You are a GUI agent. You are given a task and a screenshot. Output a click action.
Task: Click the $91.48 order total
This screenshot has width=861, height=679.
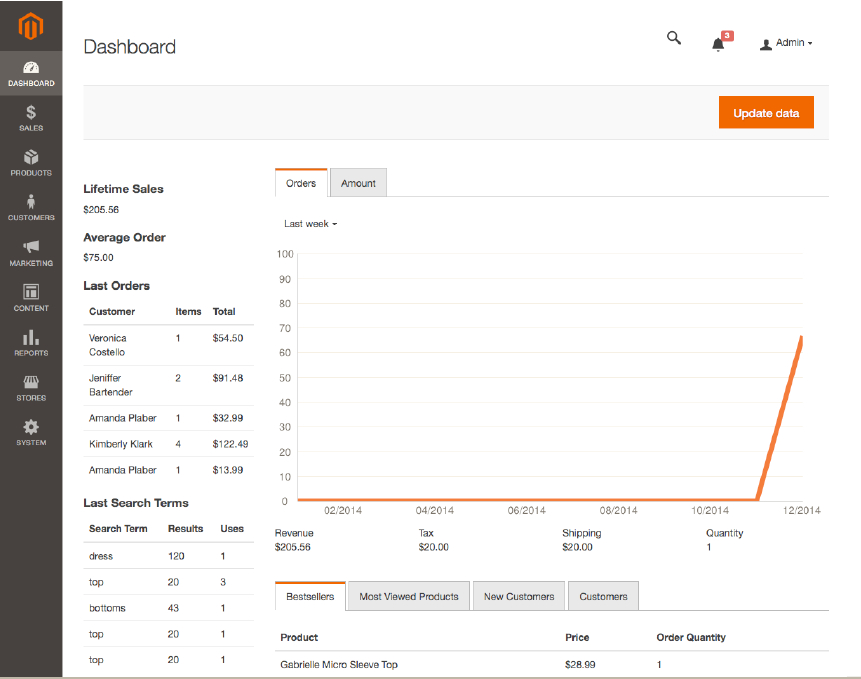pyautogui.click(x=227, y=378)
